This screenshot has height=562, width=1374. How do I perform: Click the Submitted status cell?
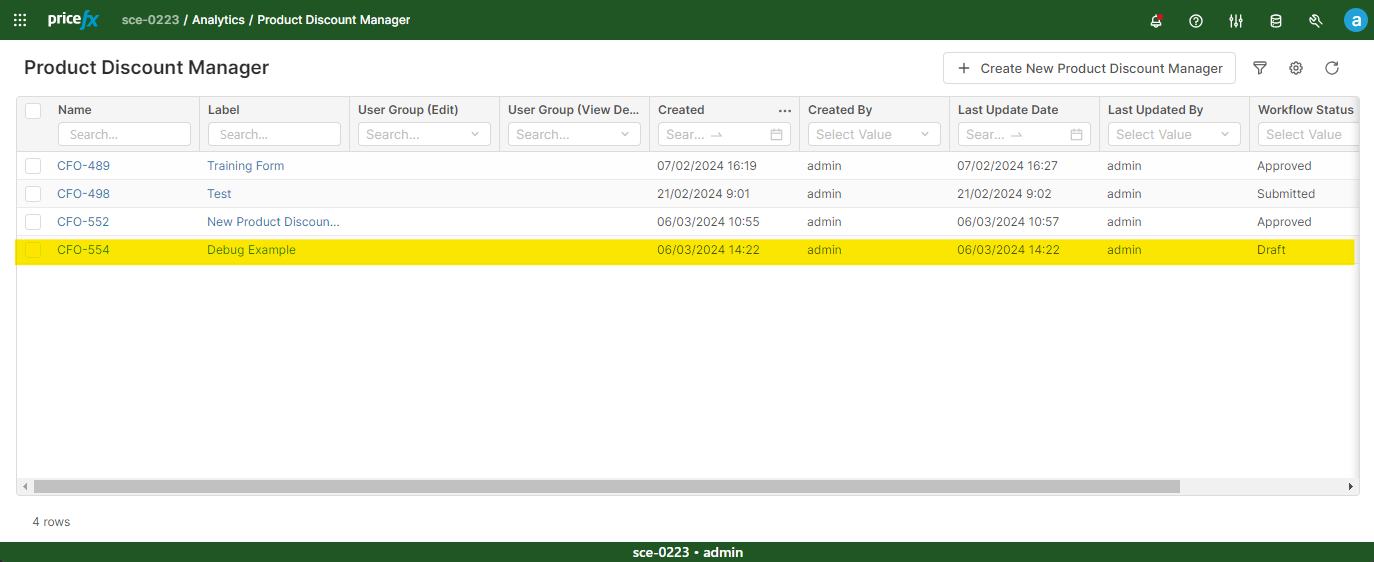(1286, 194)
